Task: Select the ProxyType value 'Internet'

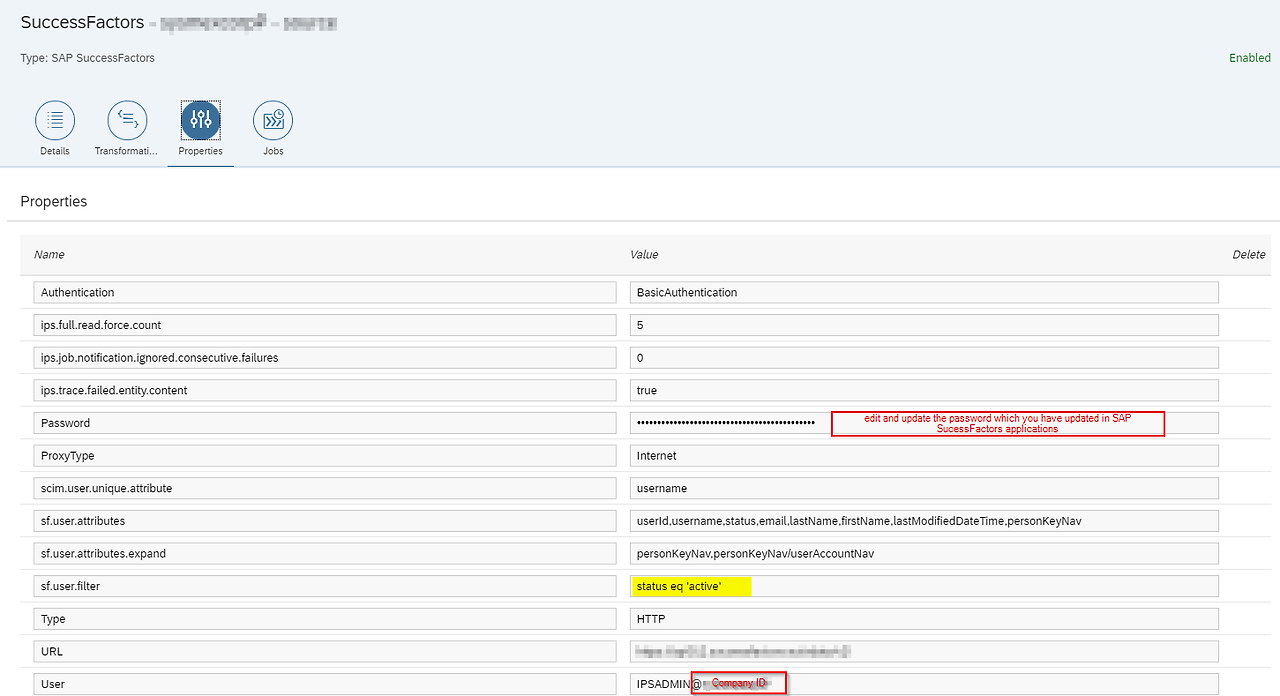Action: pos(924,455)
